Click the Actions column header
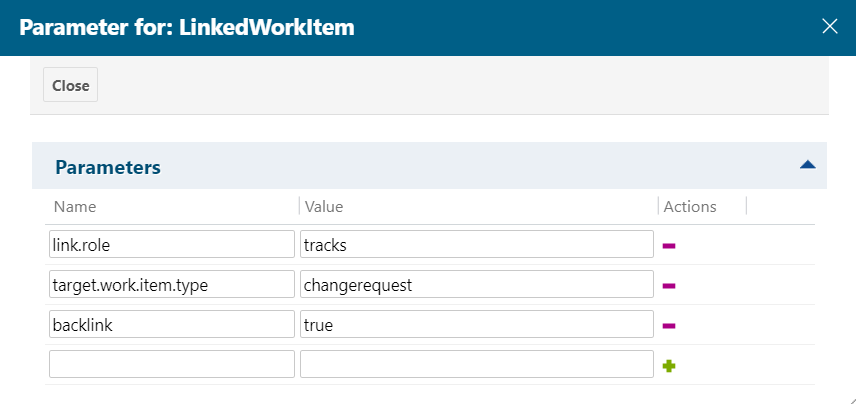The width and height of the screenshot is (856, 404). pyautogui.click(x=690, y=206)
